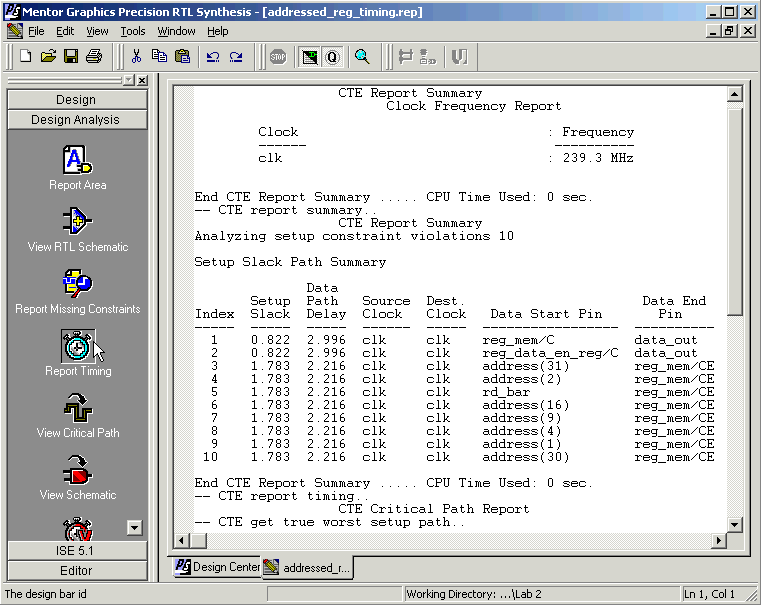Open View RTL Schematic icon
The height and width of the screenshot is (605, 761).
point(78,230)
